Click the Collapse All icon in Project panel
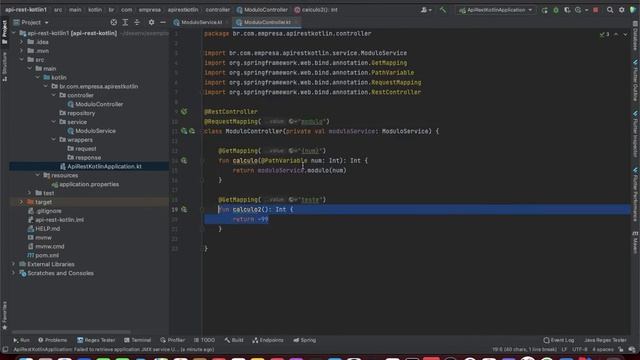640x360 pixels. click(x=137, y=22)
